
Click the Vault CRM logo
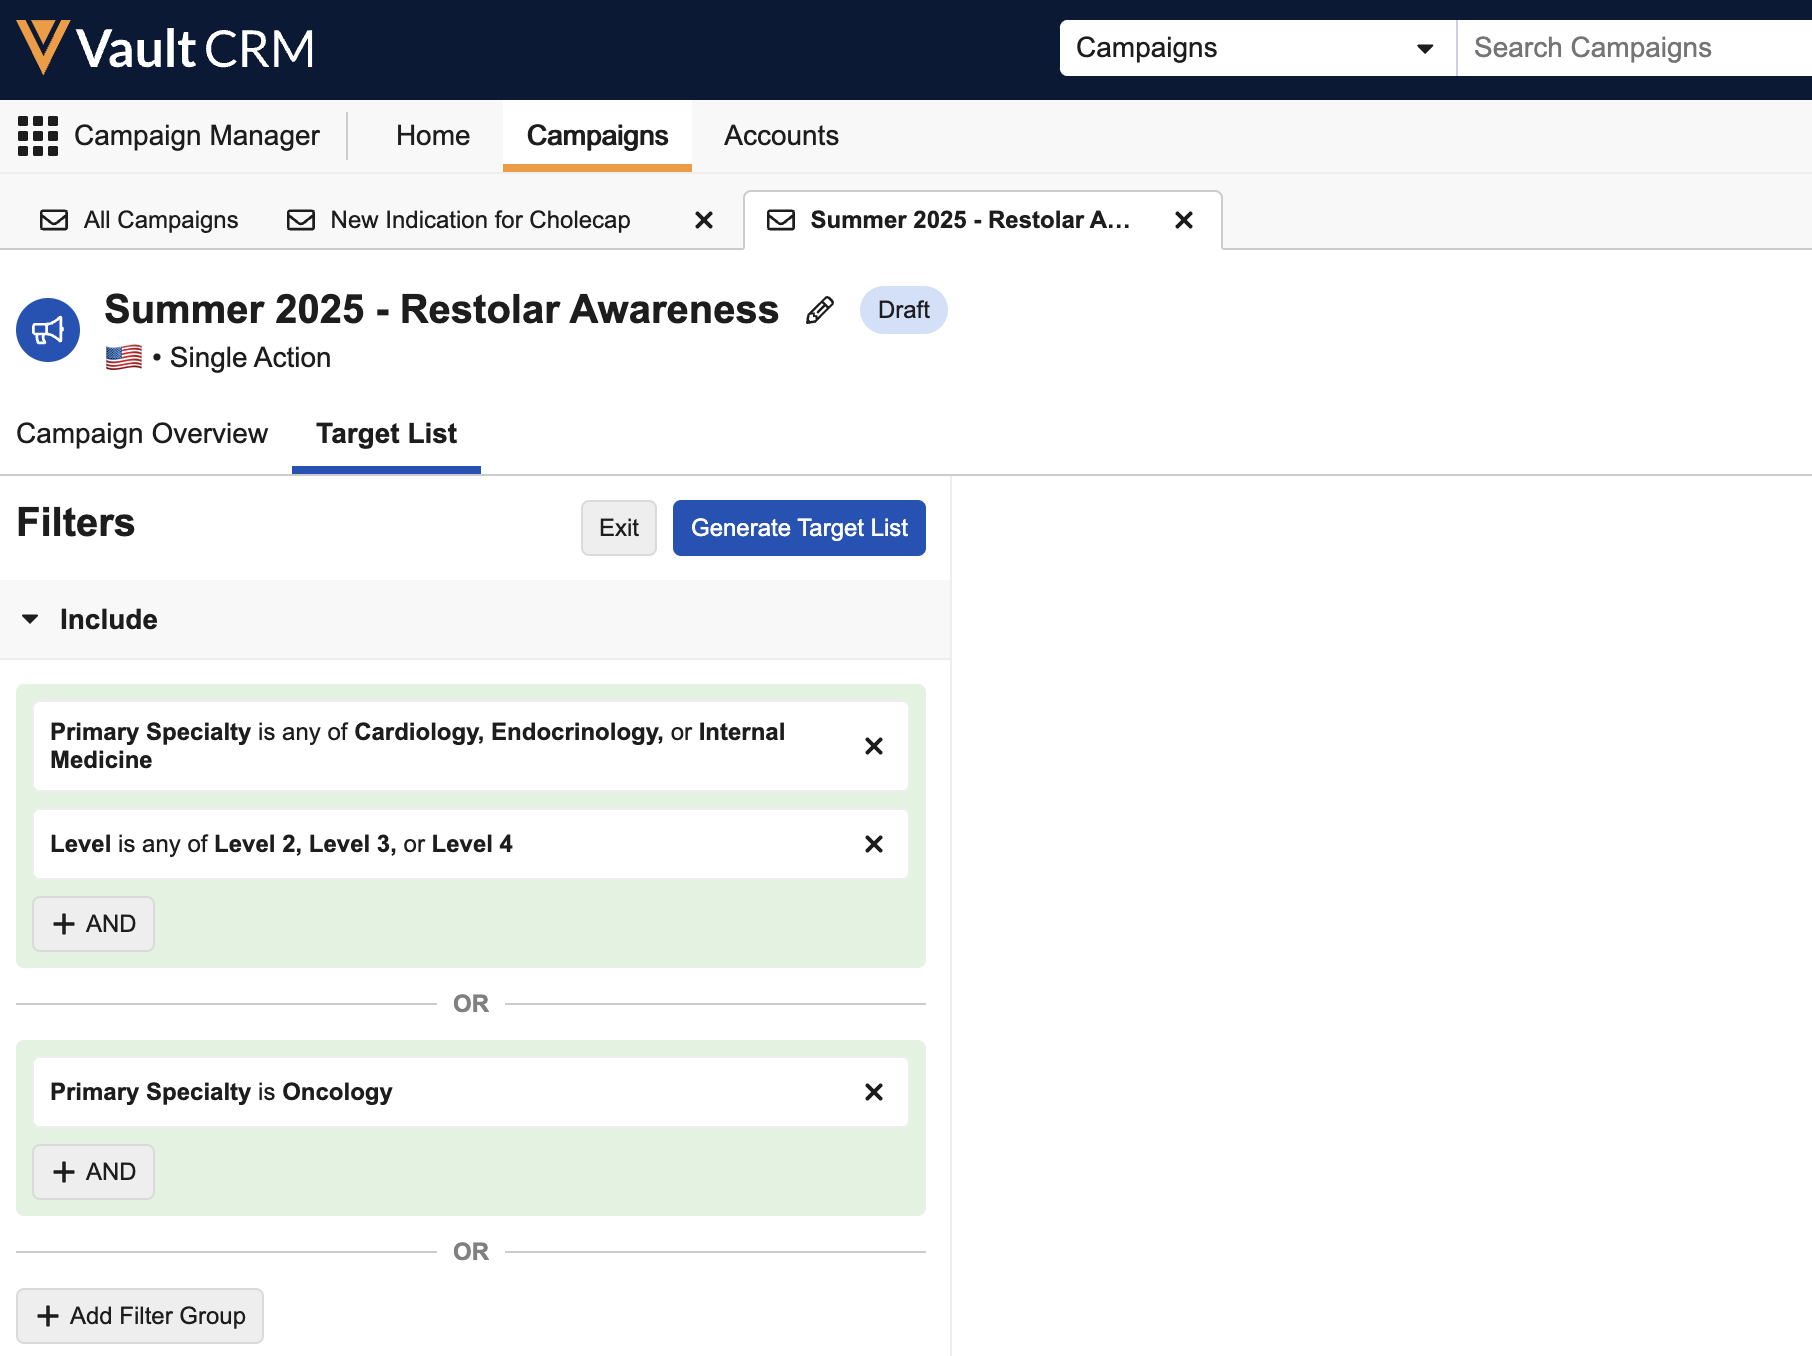165,48
